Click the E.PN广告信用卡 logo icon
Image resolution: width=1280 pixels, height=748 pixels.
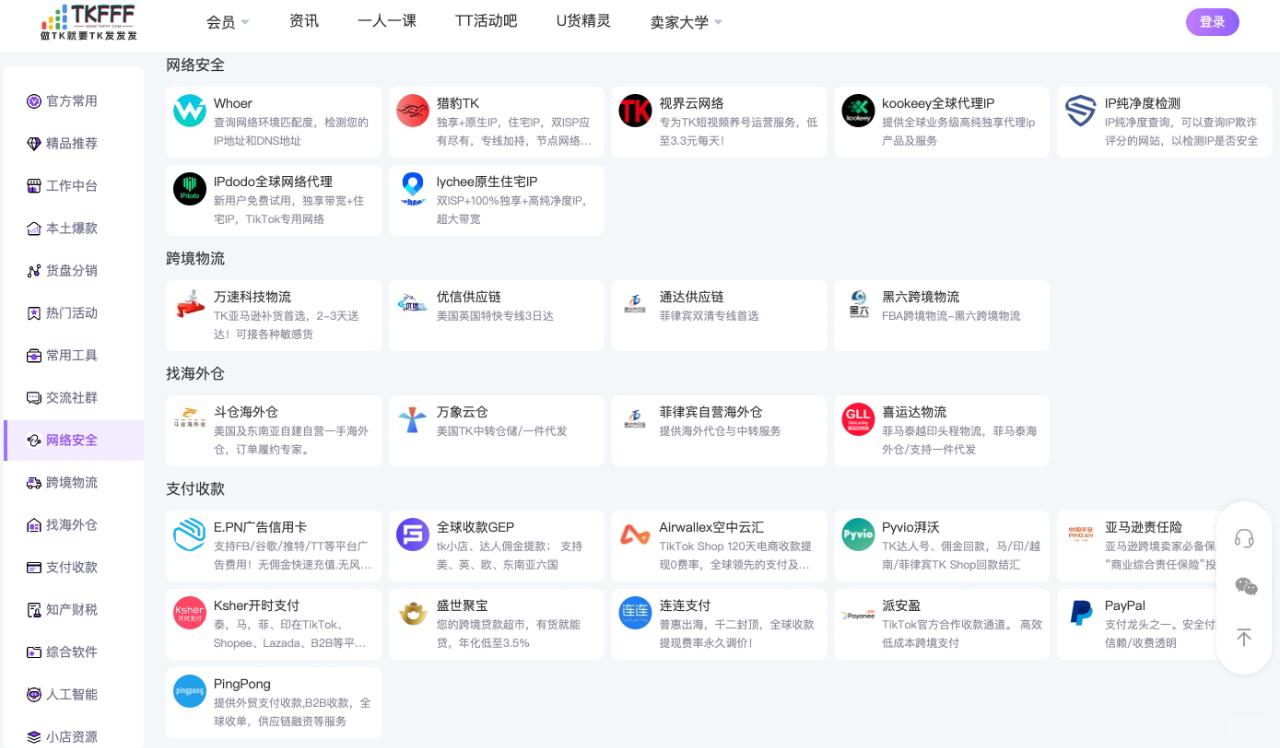tap(190, 535)
